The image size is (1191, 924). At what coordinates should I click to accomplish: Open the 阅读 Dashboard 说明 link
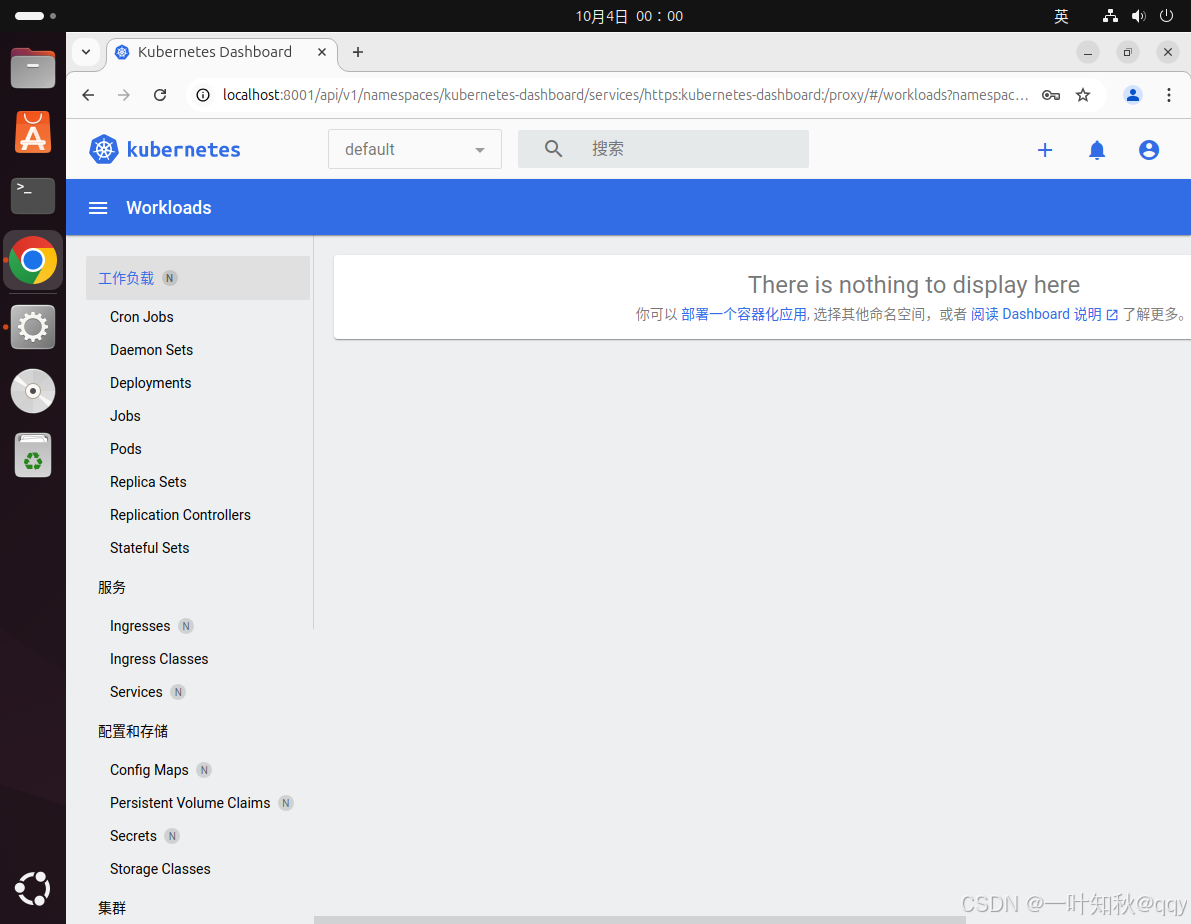(1044, 315)
